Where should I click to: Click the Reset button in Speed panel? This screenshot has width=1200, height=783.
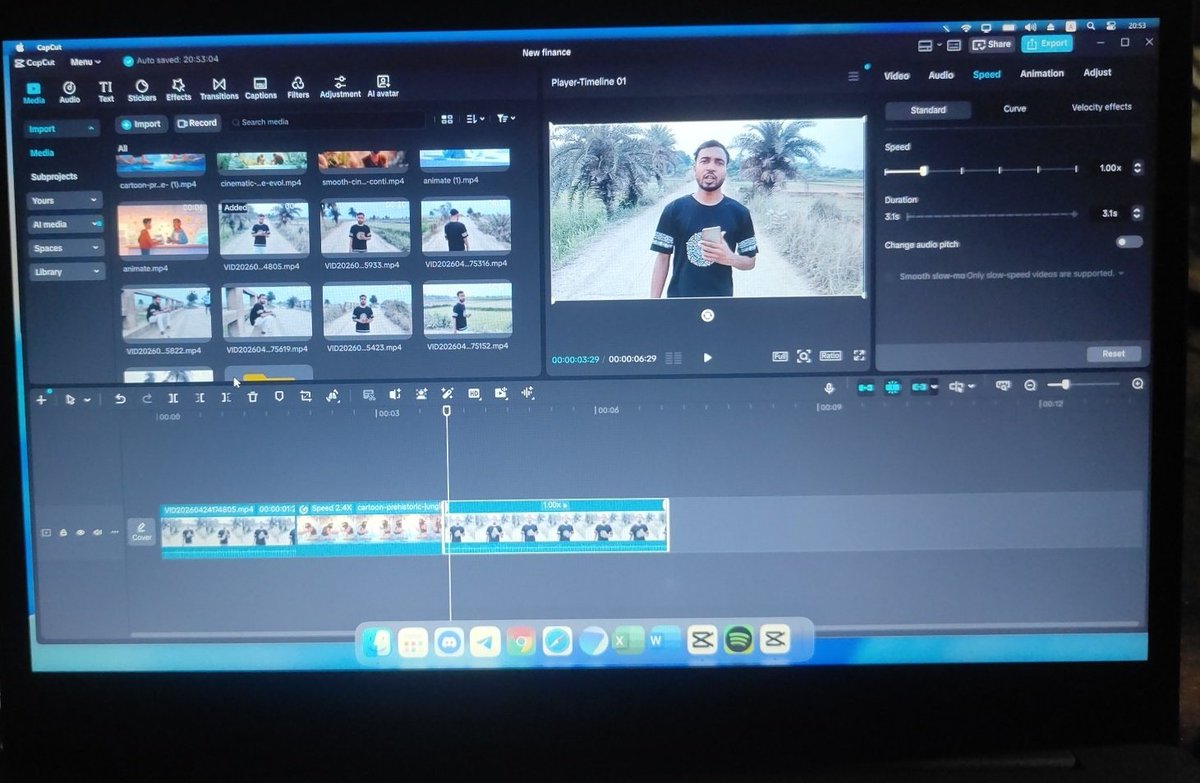(x=1113, y=354)
